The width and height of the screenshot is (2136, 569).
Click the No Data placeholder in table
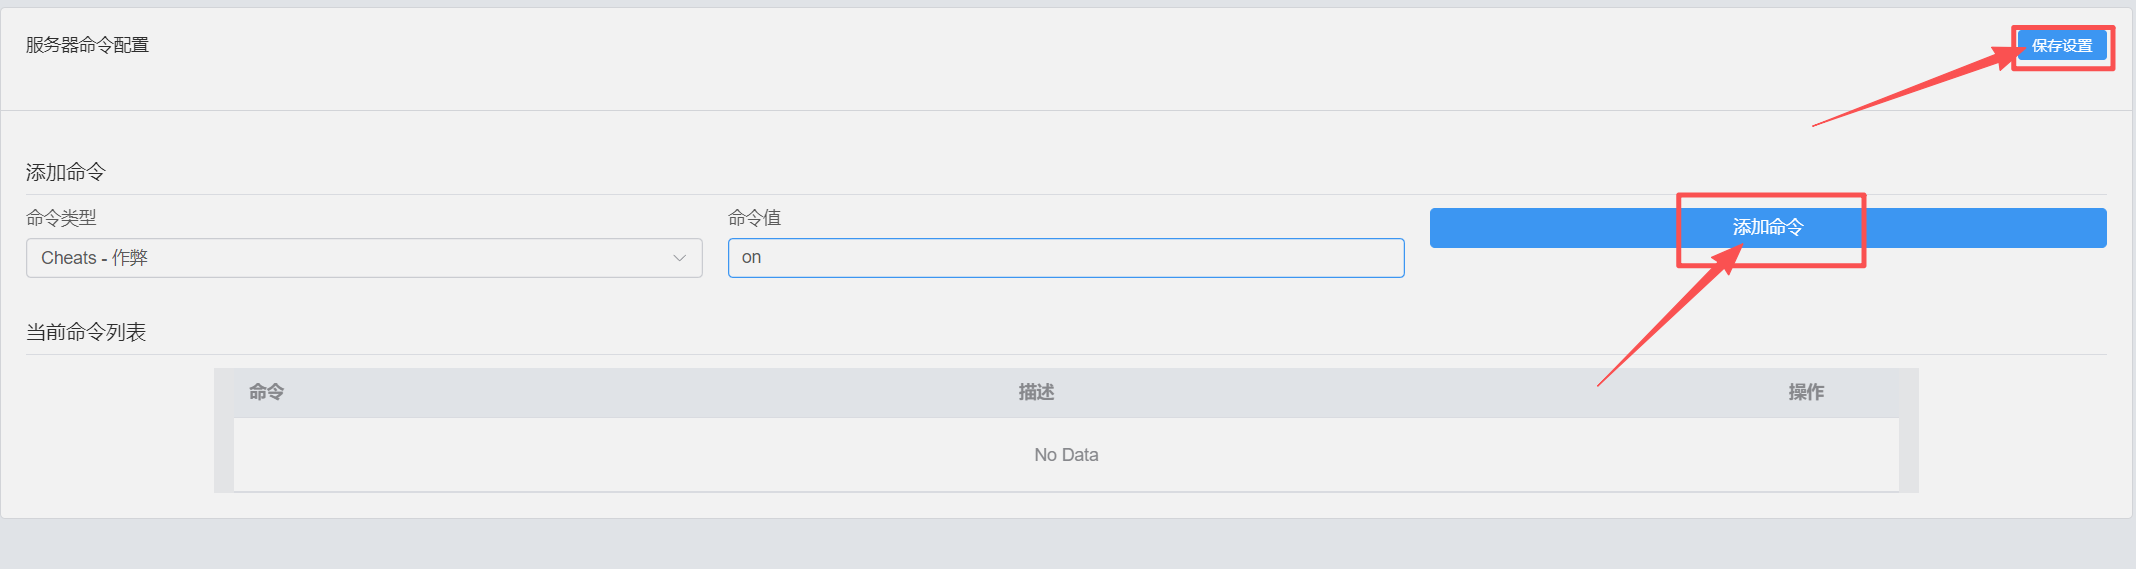click(1066, 455)
